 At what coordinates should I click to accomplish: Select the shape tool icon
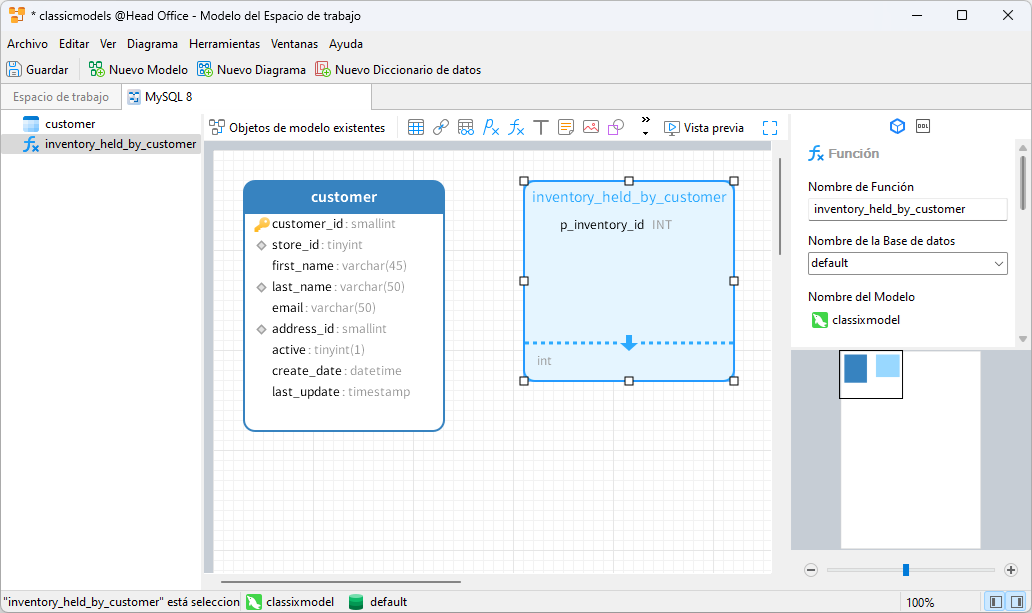coord(616,128)
